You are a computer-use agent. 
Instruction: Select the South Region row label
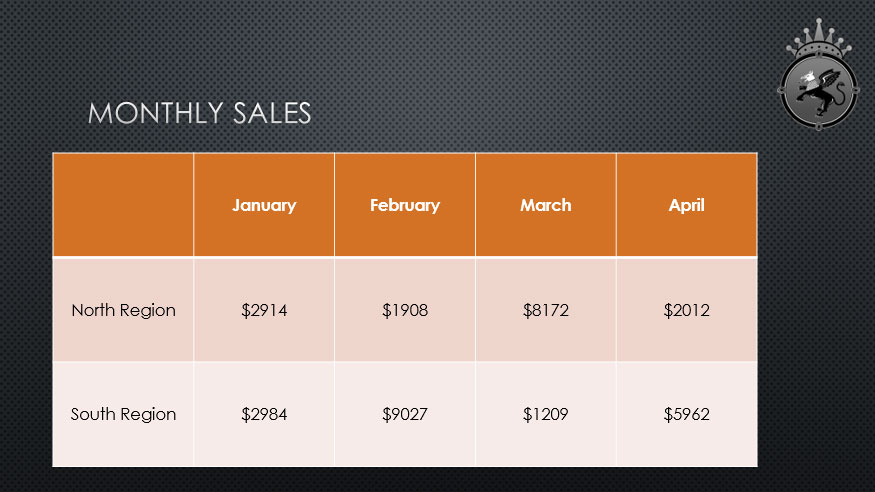123,414
